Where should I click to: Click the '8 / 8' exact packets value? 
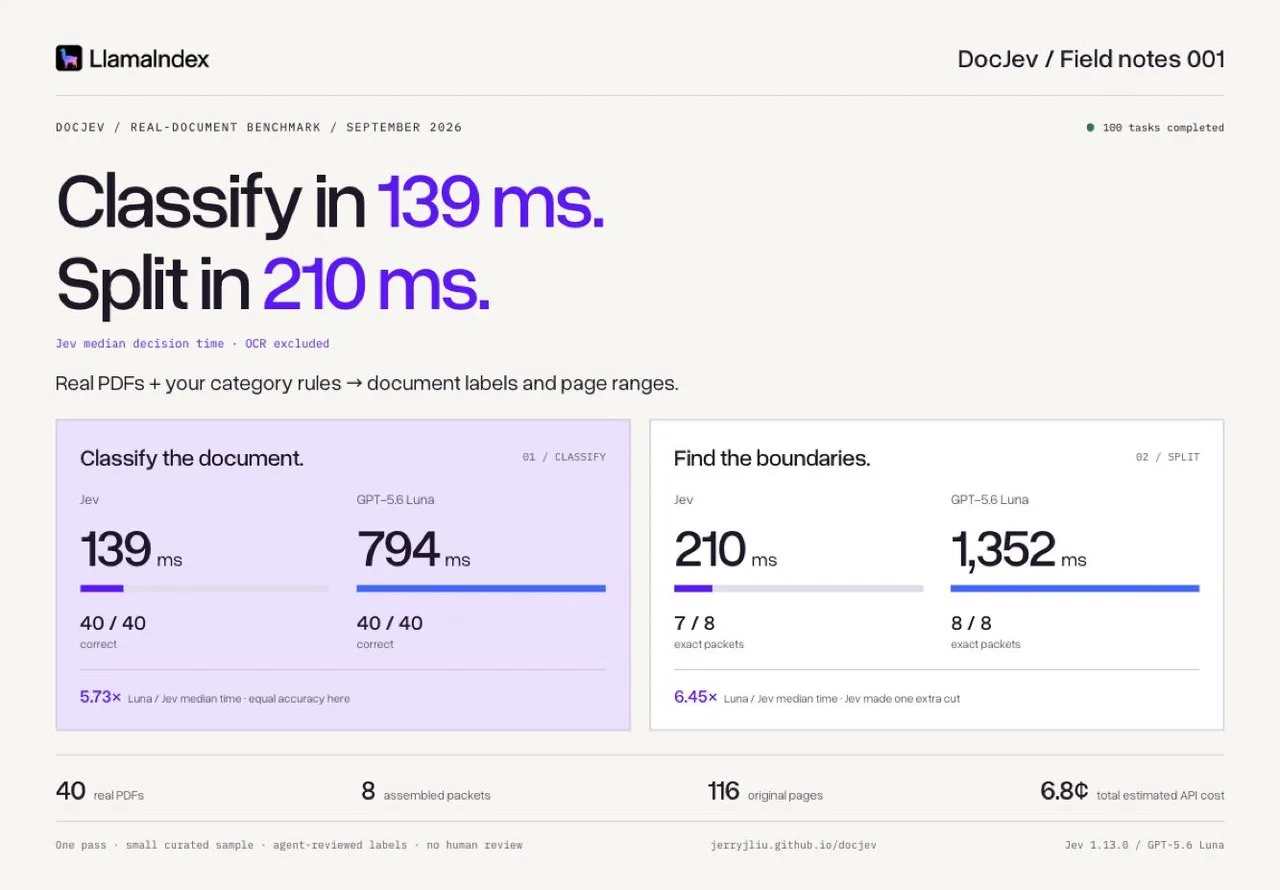click(x=971, y=623)
